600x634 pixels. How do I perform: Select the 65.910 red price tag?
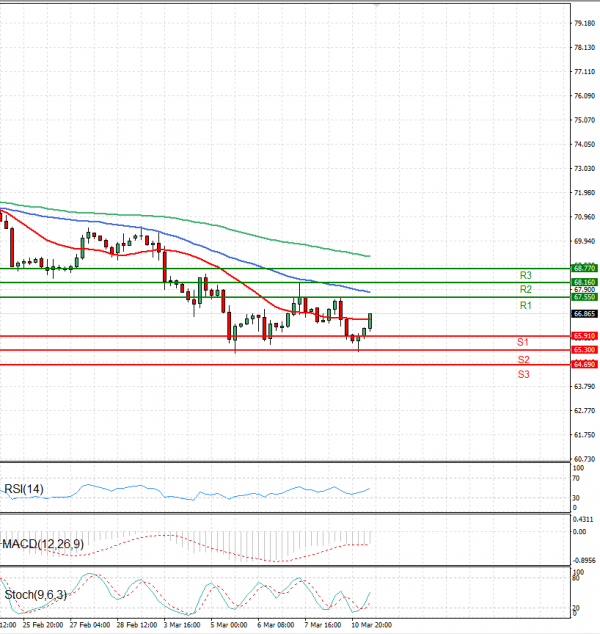pyautogui.click(x=584, y=336)
